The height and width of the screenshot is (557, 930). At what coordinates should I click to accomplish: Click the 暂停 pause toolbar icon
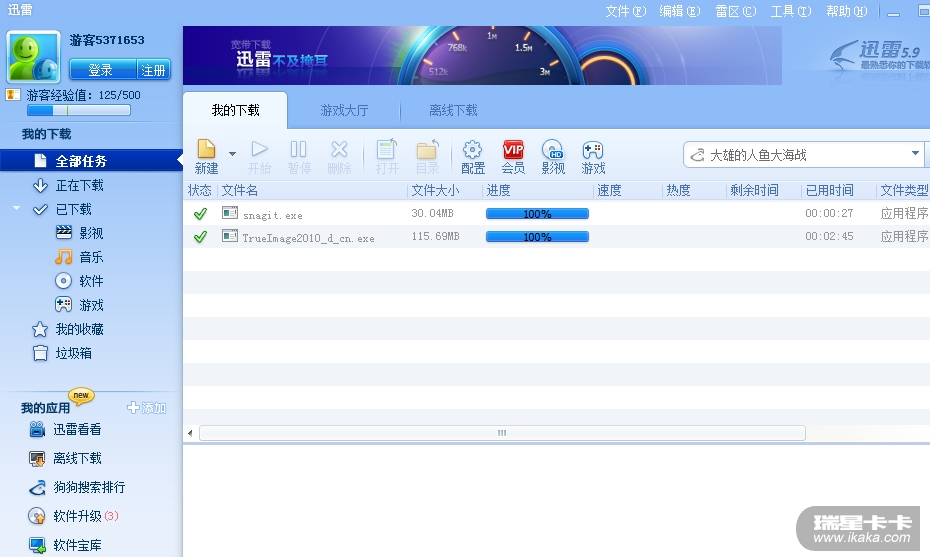tap(299, 157)
